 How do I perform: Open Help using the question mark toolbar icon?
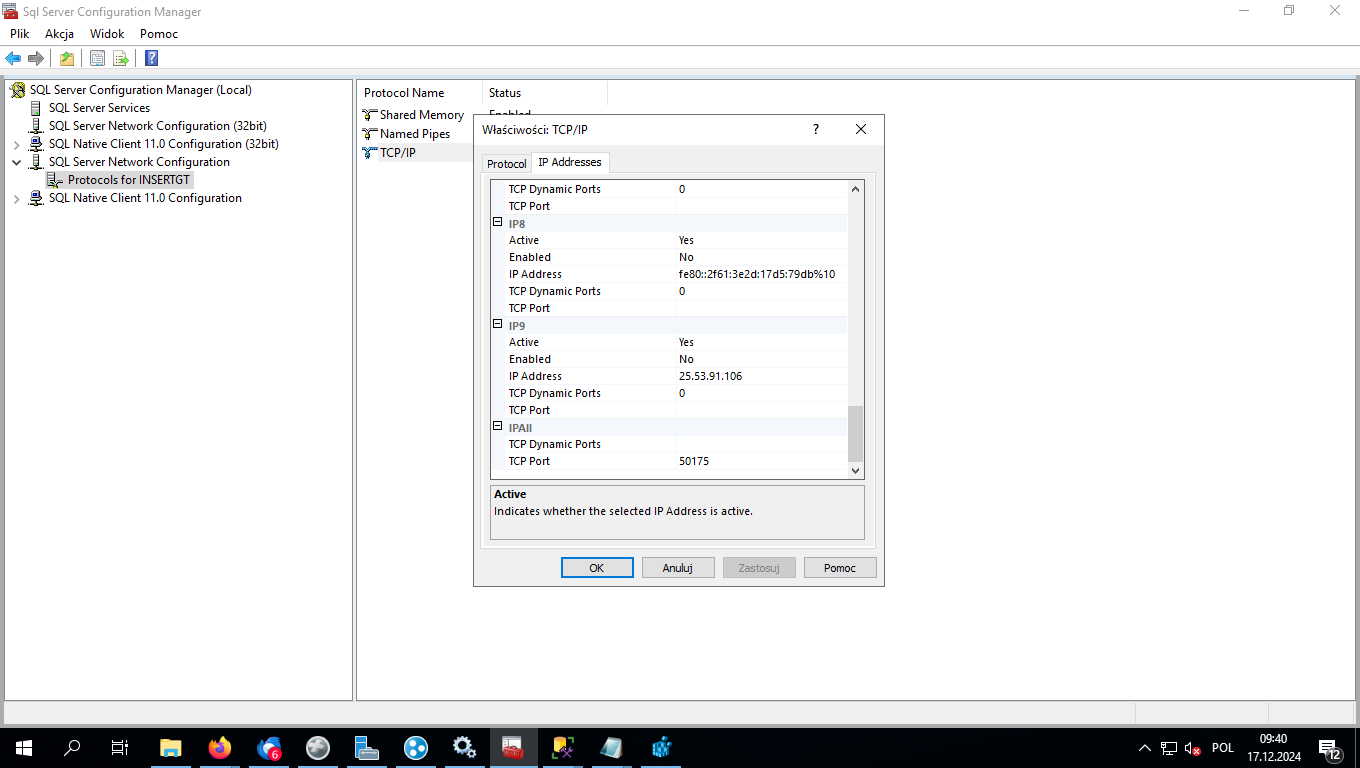point(150,57)
